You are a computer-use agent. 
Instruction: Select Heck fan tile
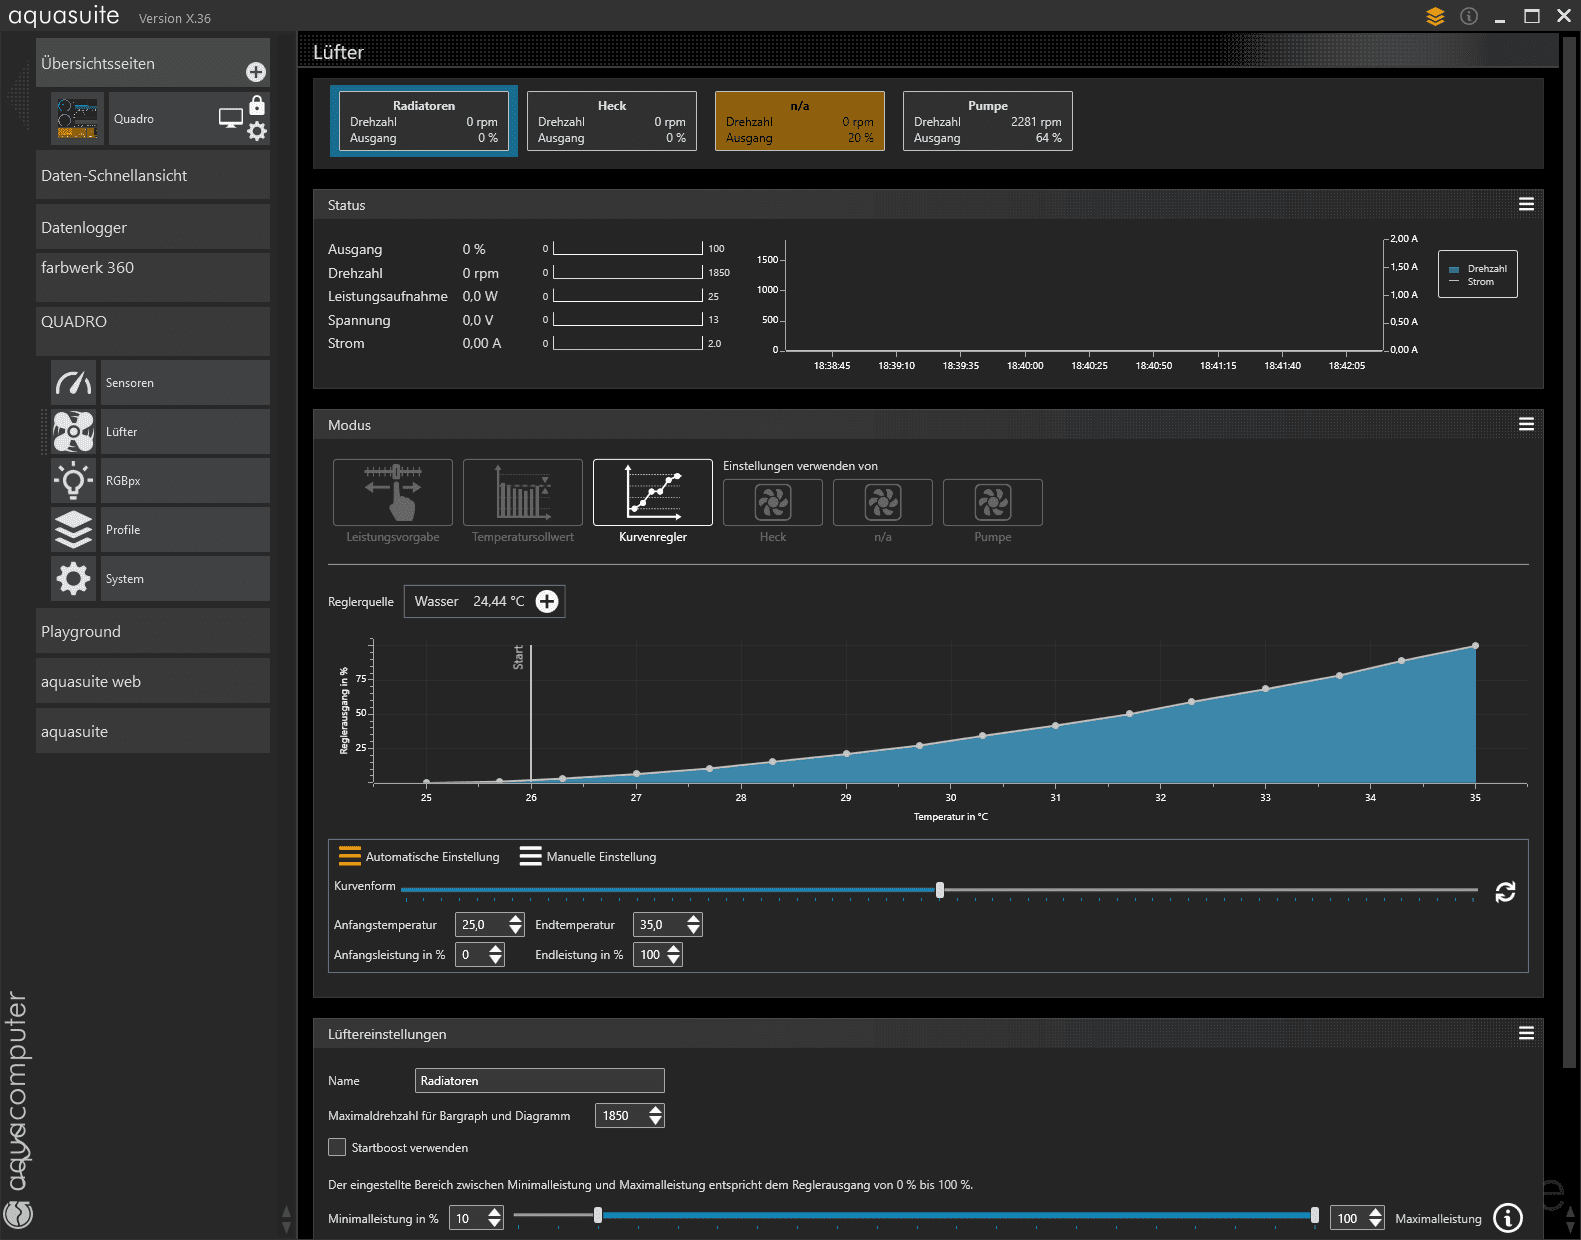(x=612, y=121)
